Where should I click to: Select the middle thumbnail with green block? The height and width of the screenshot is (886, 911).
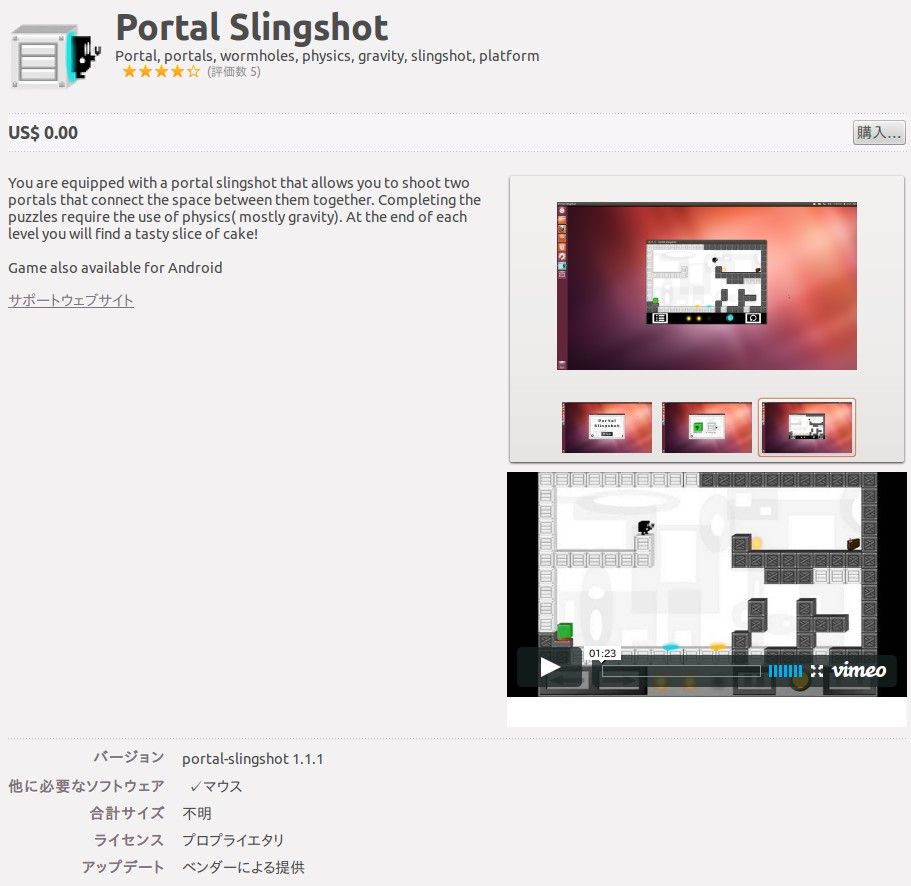point(706,427)
